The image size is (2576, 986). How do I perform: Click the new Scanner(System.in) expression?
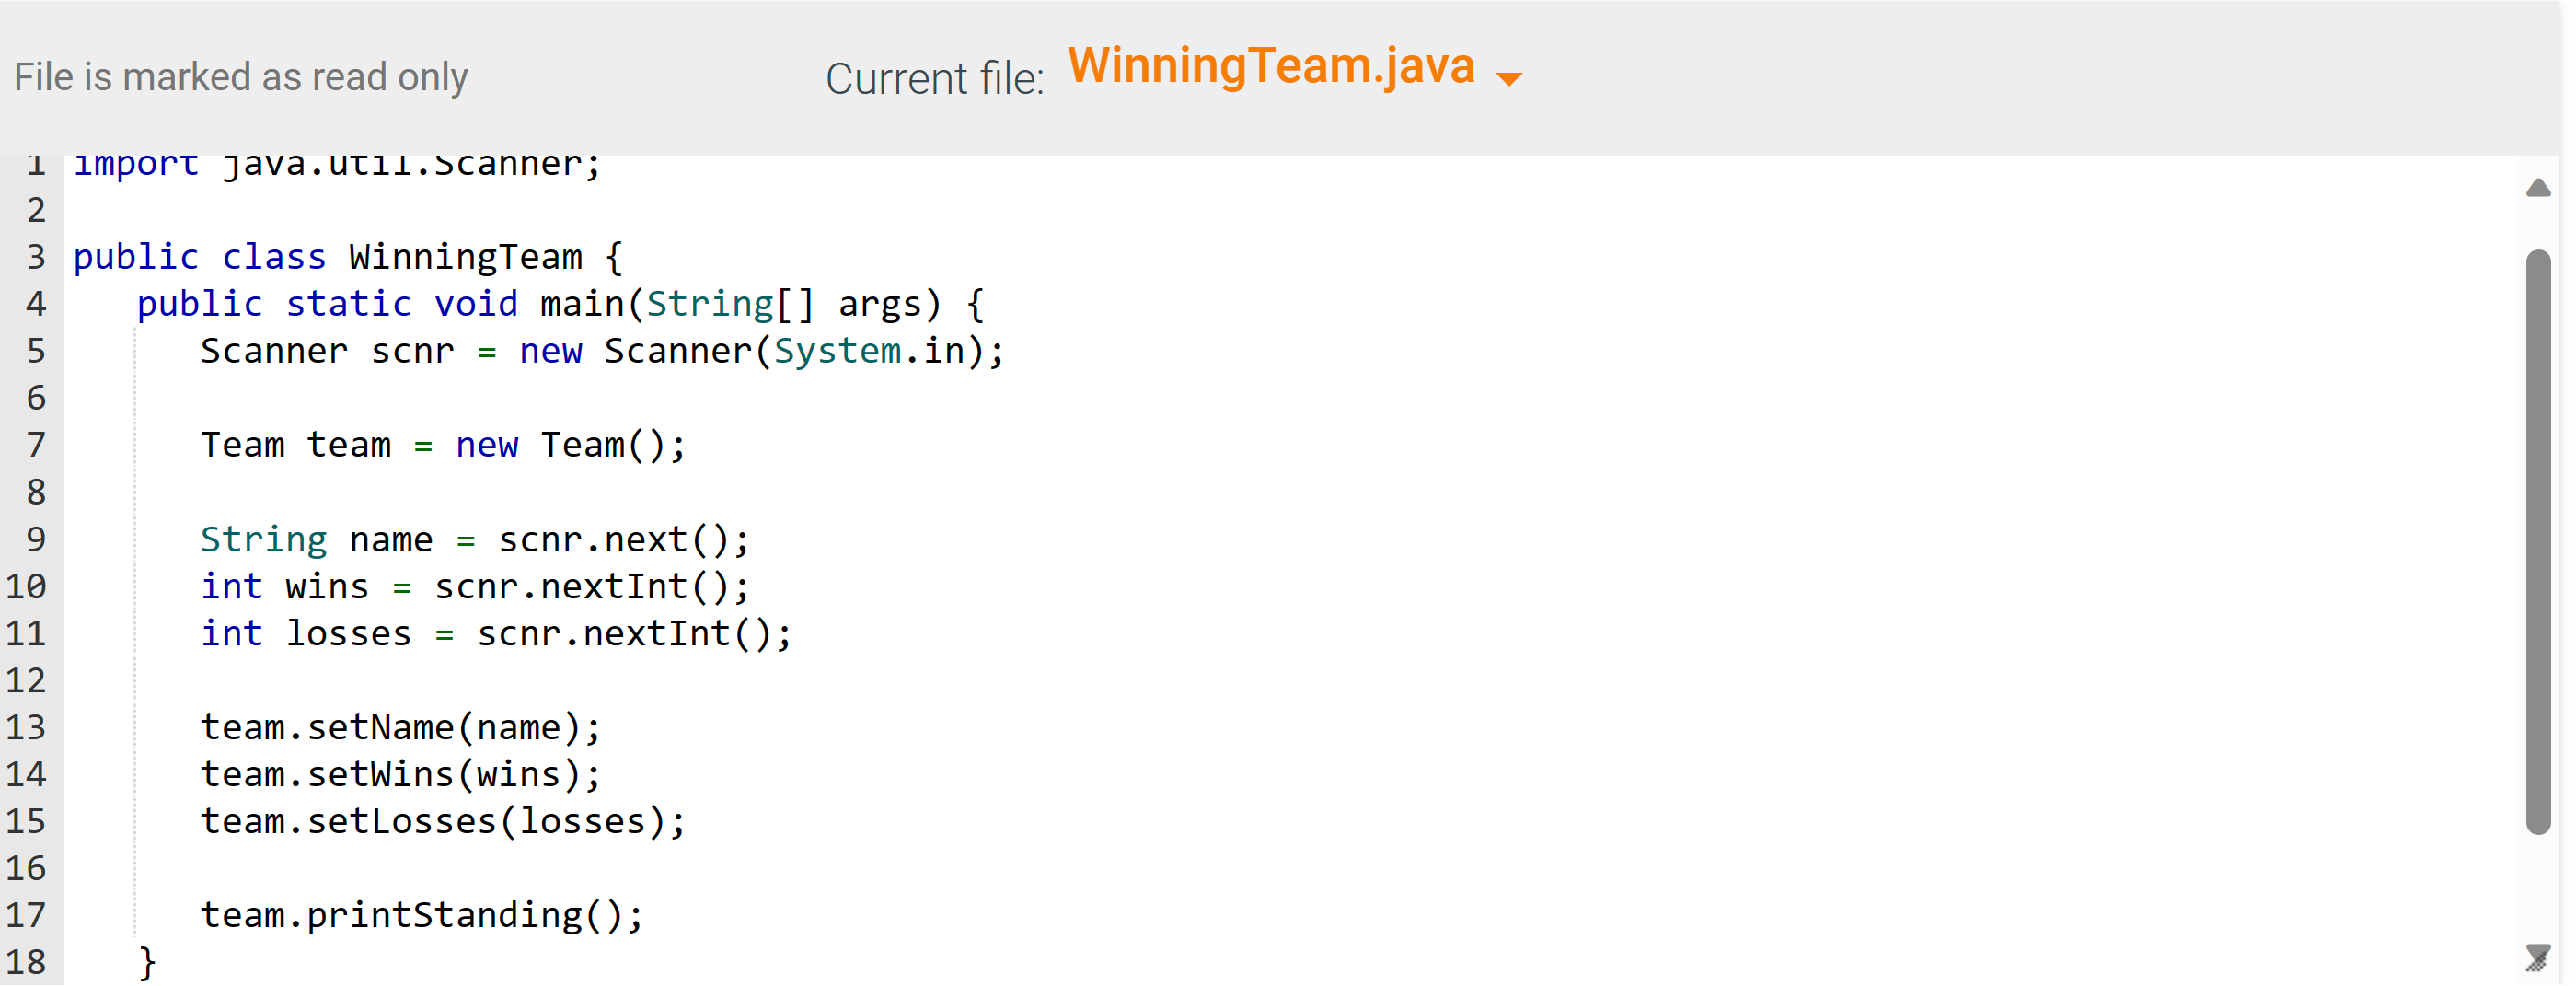[x=760, y=351]
